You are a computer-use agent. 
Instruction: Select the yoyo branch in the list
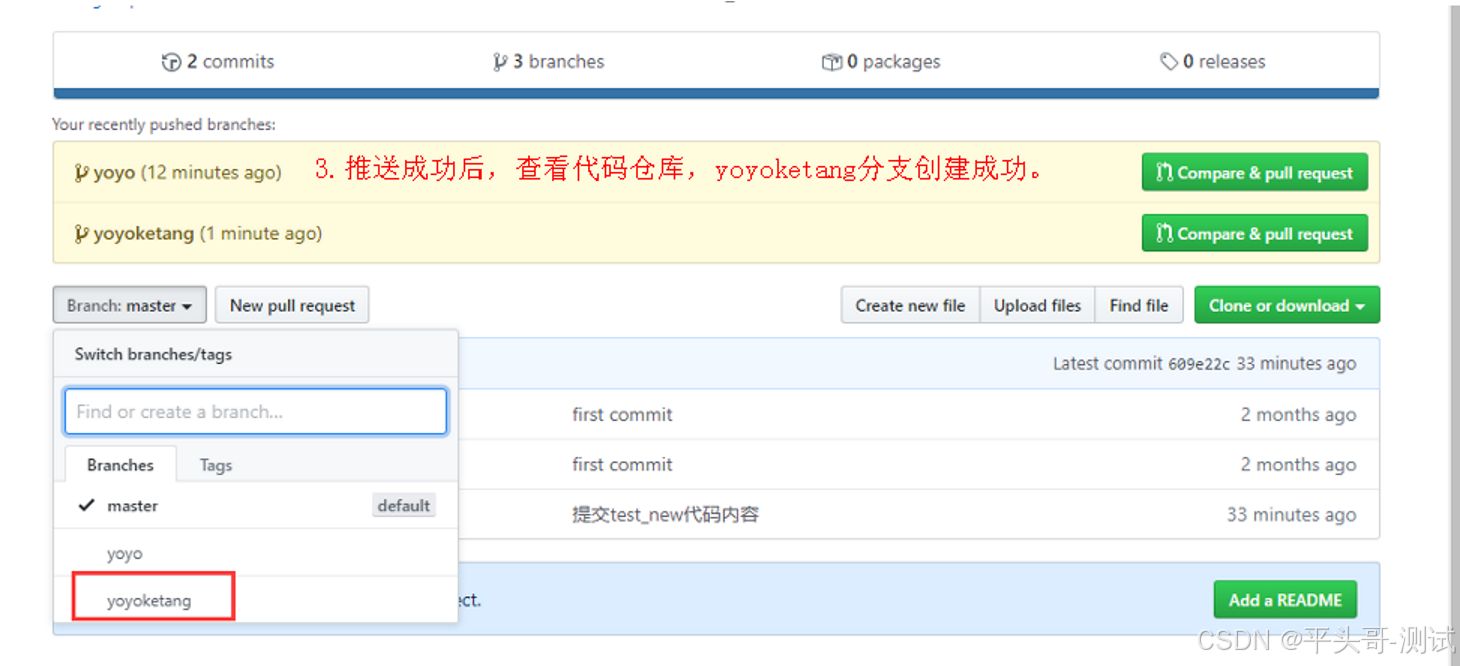pos(256,553)
